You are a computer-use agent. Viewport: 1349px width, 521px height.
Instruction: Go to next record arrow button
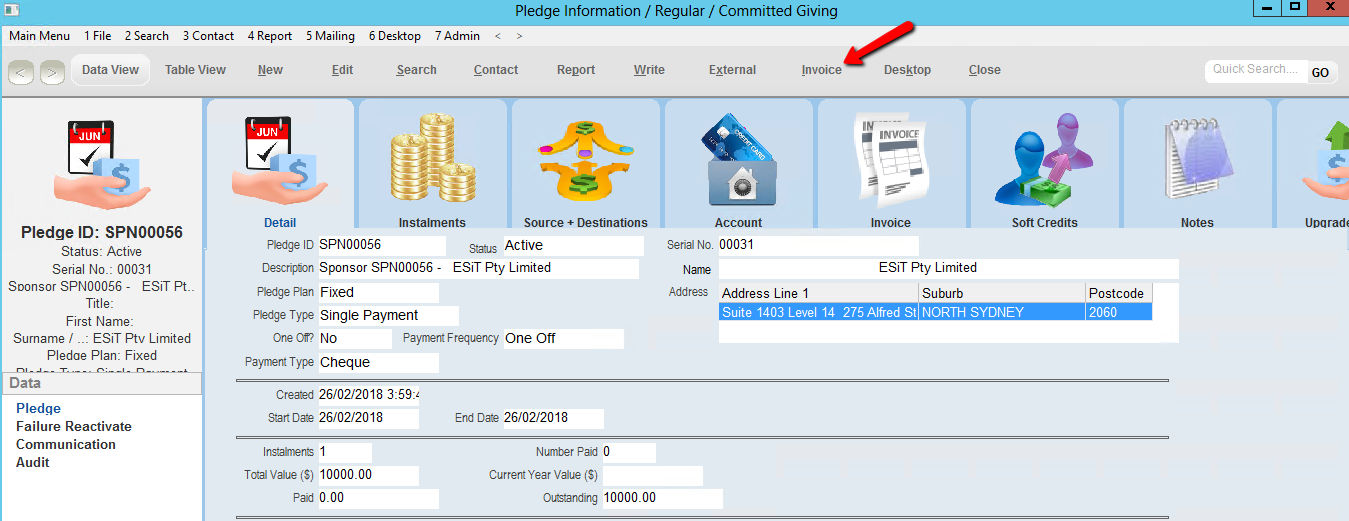[52, 72]
